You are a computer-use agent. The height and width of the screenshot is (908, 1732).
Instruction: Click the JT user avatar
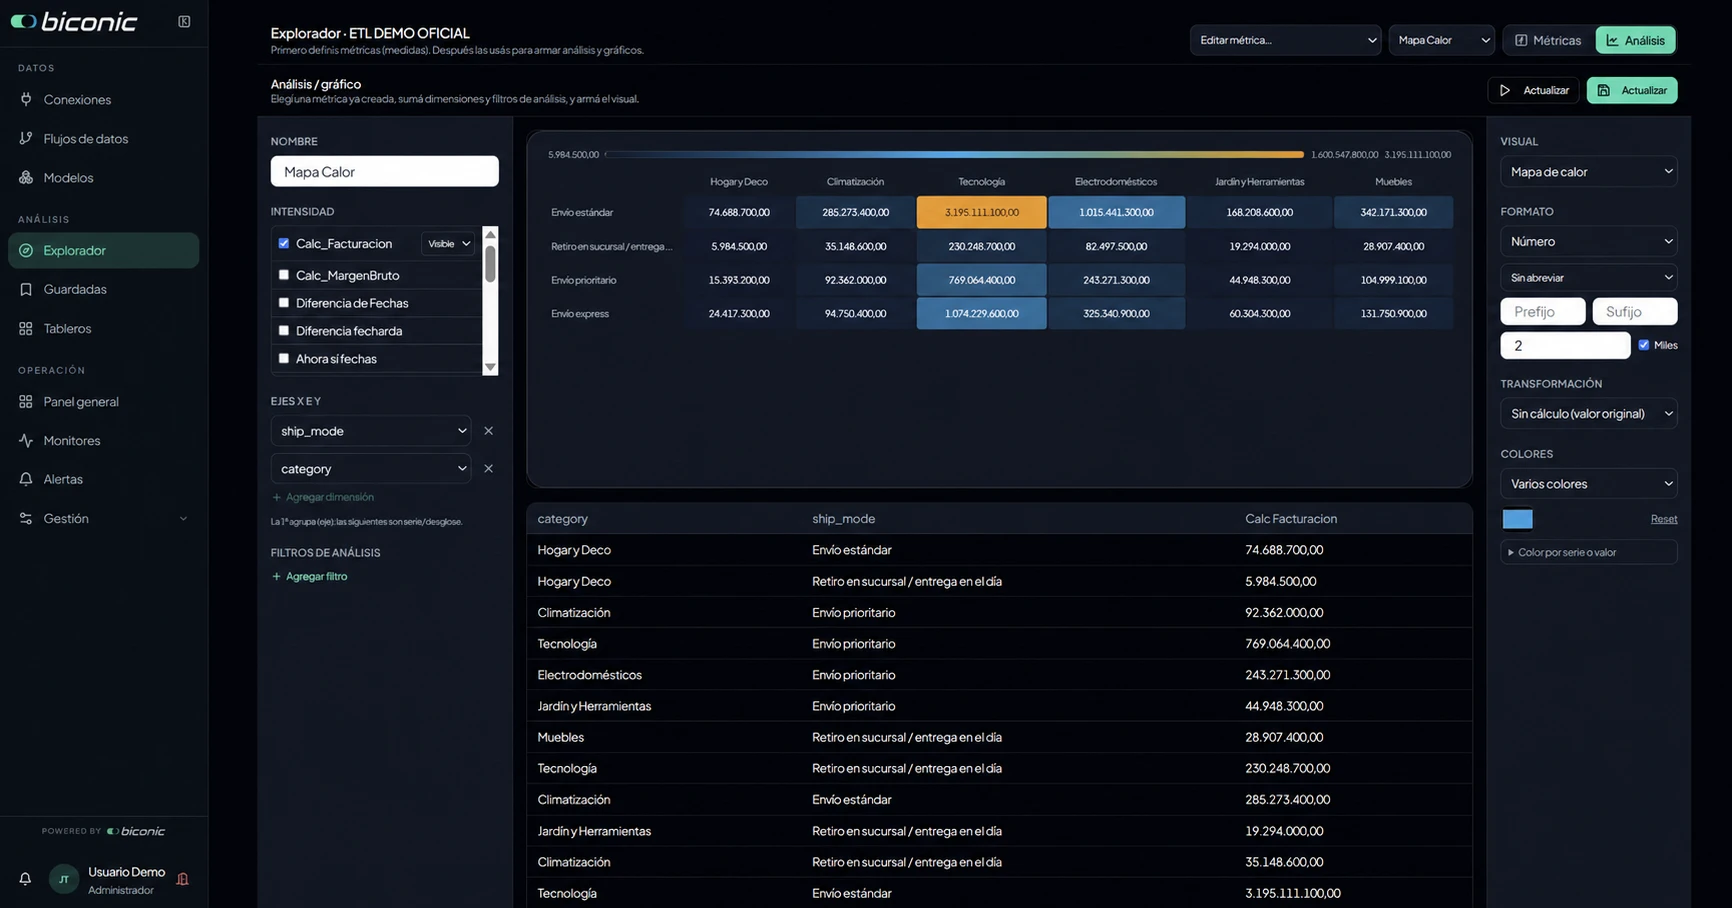pos(64,879)
